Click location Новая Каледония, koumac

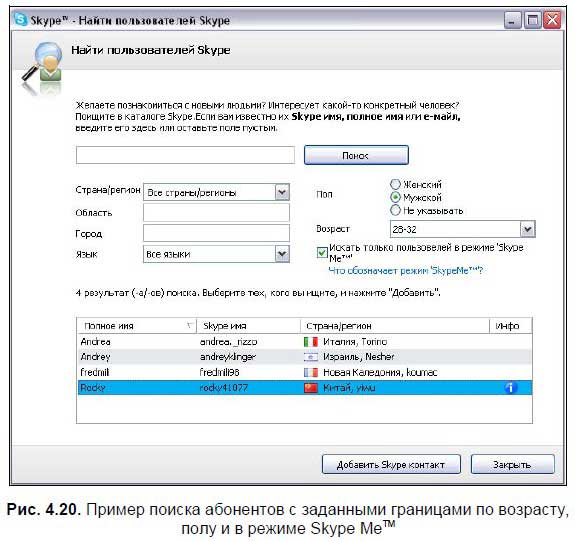(x=380, y=373)
